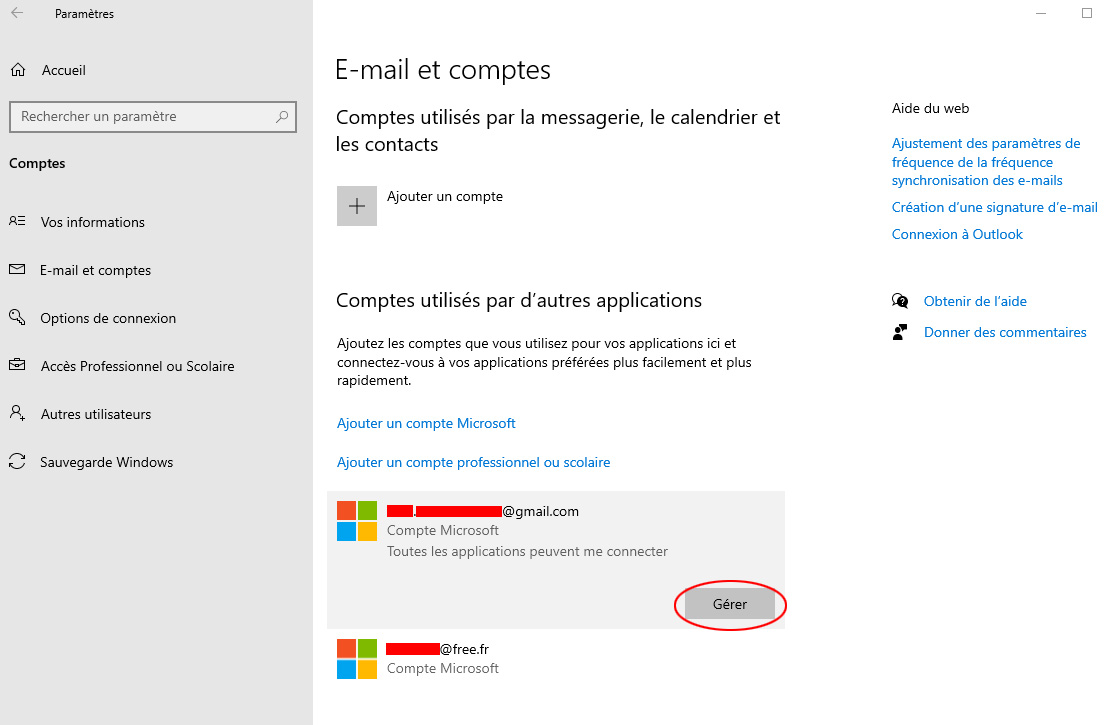Minimize the Paramètres window
The height and width of the screenshot is (725, 1113).
tap(1041, 13)
